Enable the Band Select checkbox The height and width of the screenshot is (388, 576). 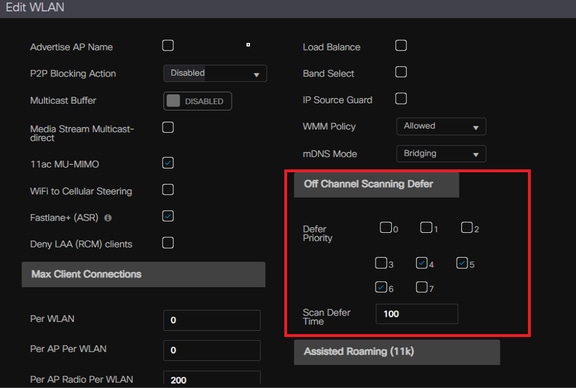[x=401, y=72]
